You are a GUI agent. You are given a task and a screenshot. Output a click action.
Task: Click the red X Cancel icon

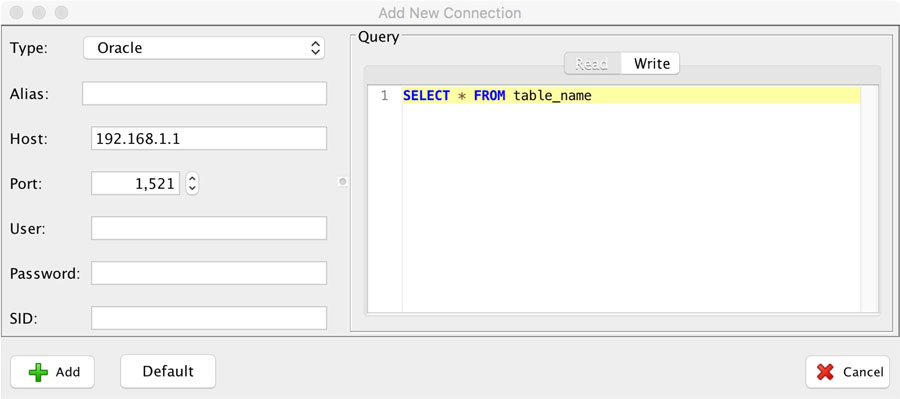(825, 372)
